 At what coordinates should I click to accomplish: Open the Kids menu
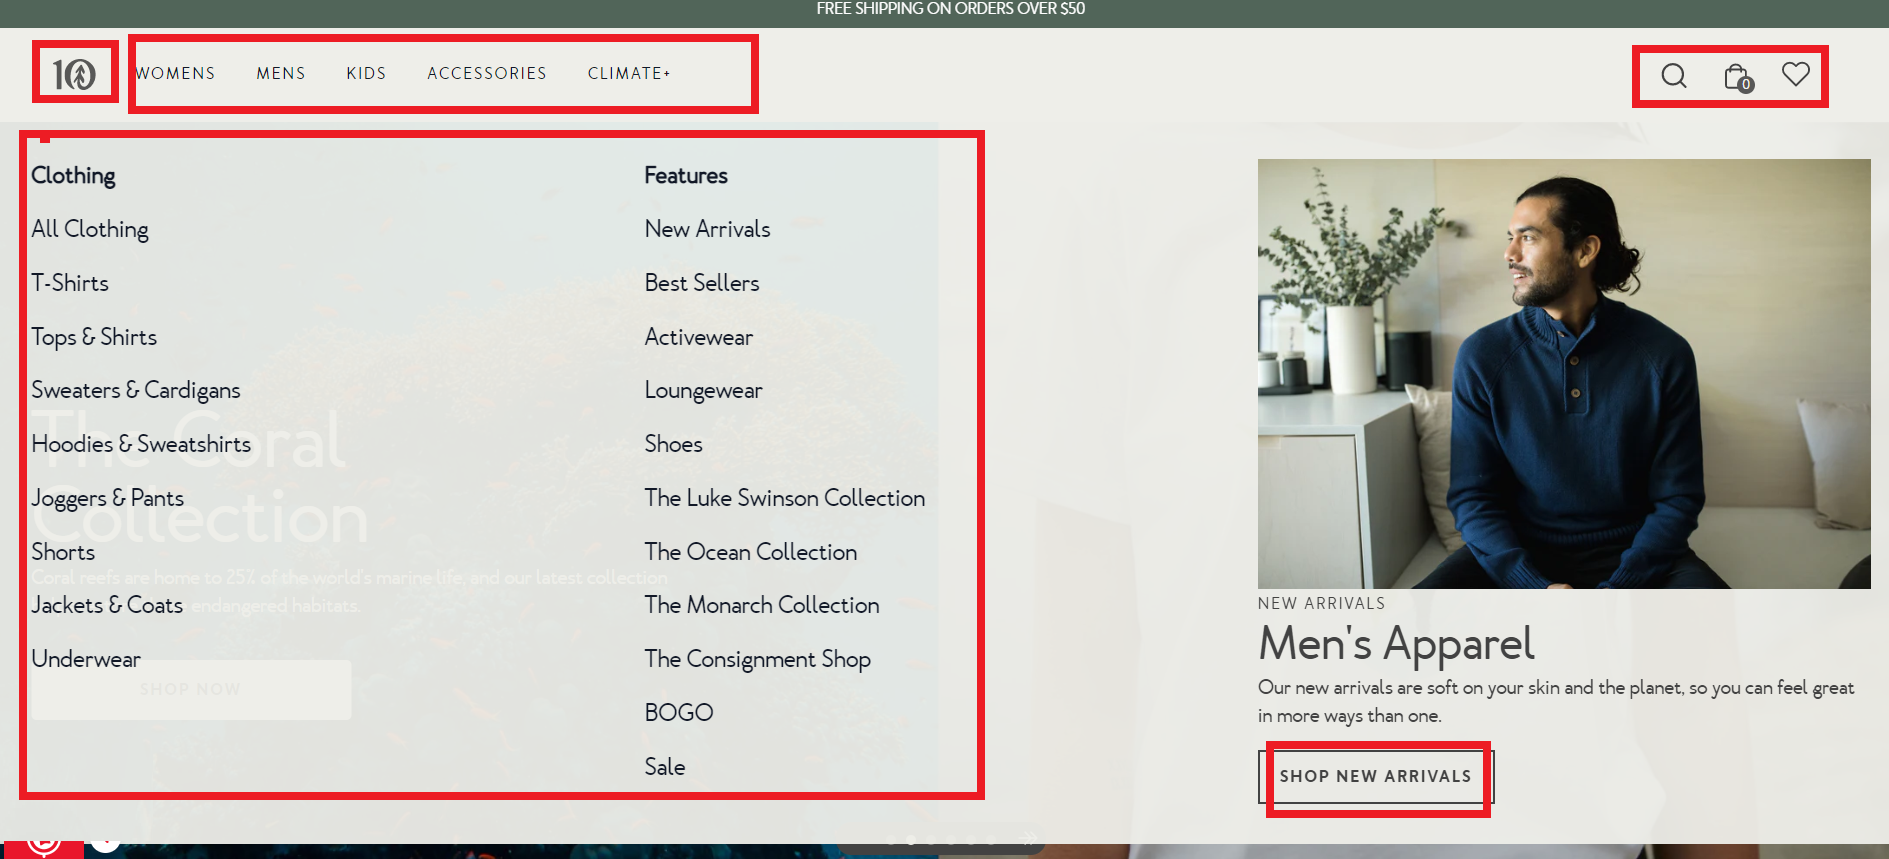click(366, 73)
